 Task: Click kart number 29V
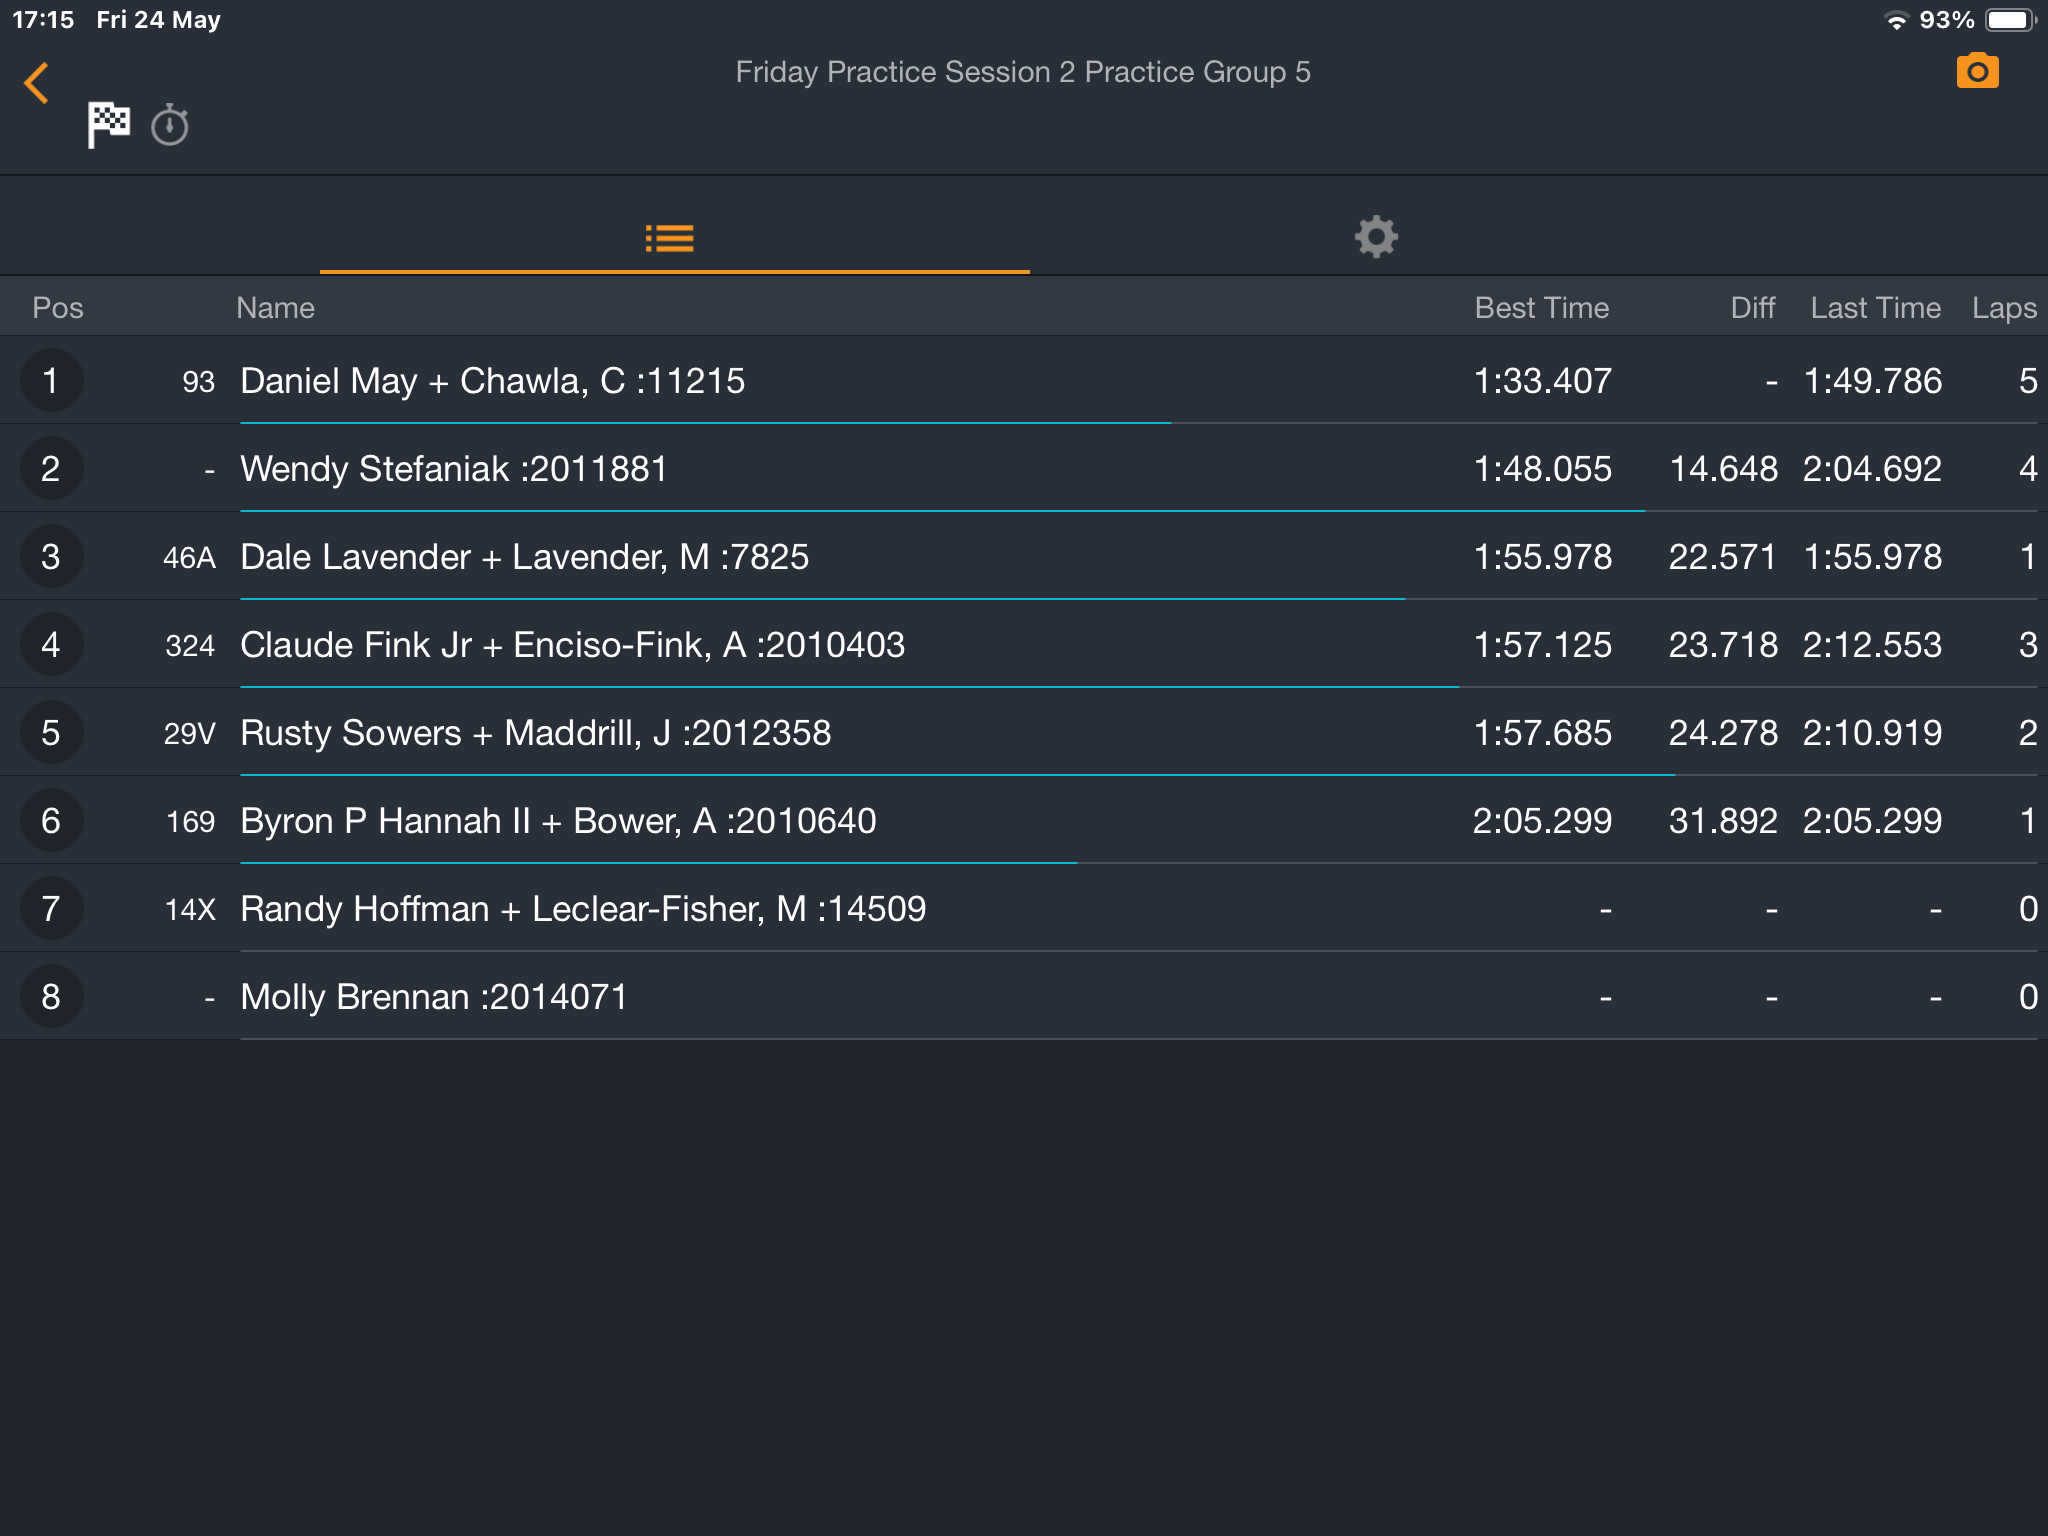coord(189,734)
